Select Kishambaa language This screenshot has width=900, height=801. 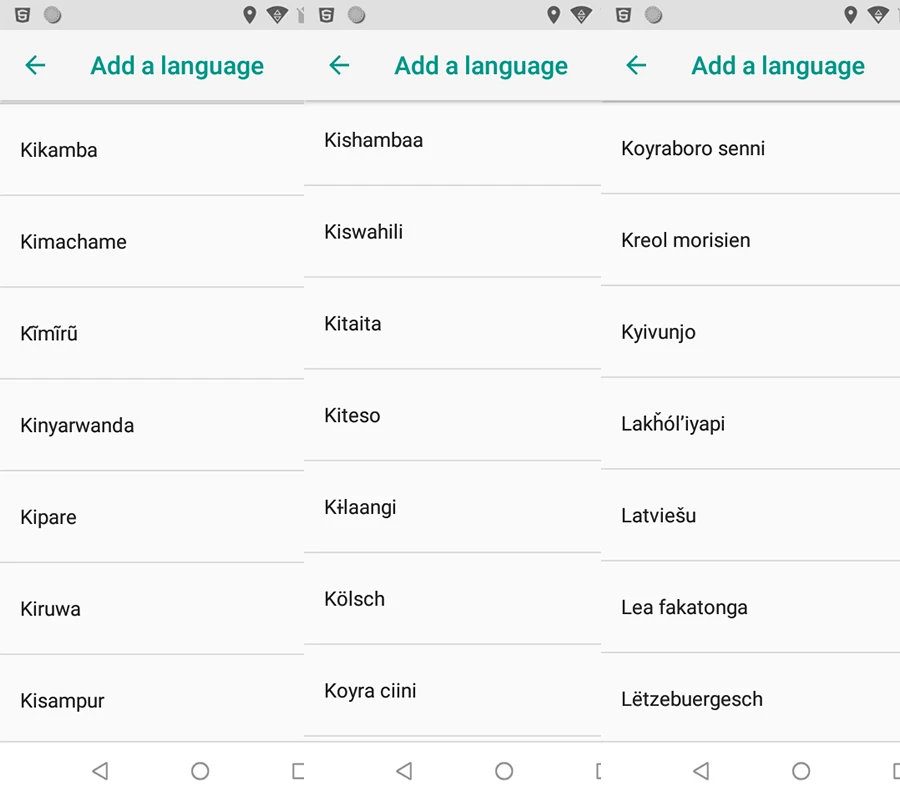(x=452, y=143)
